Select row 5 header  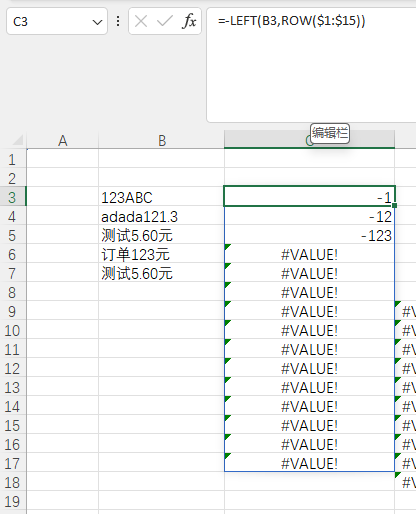click(13, 236)
